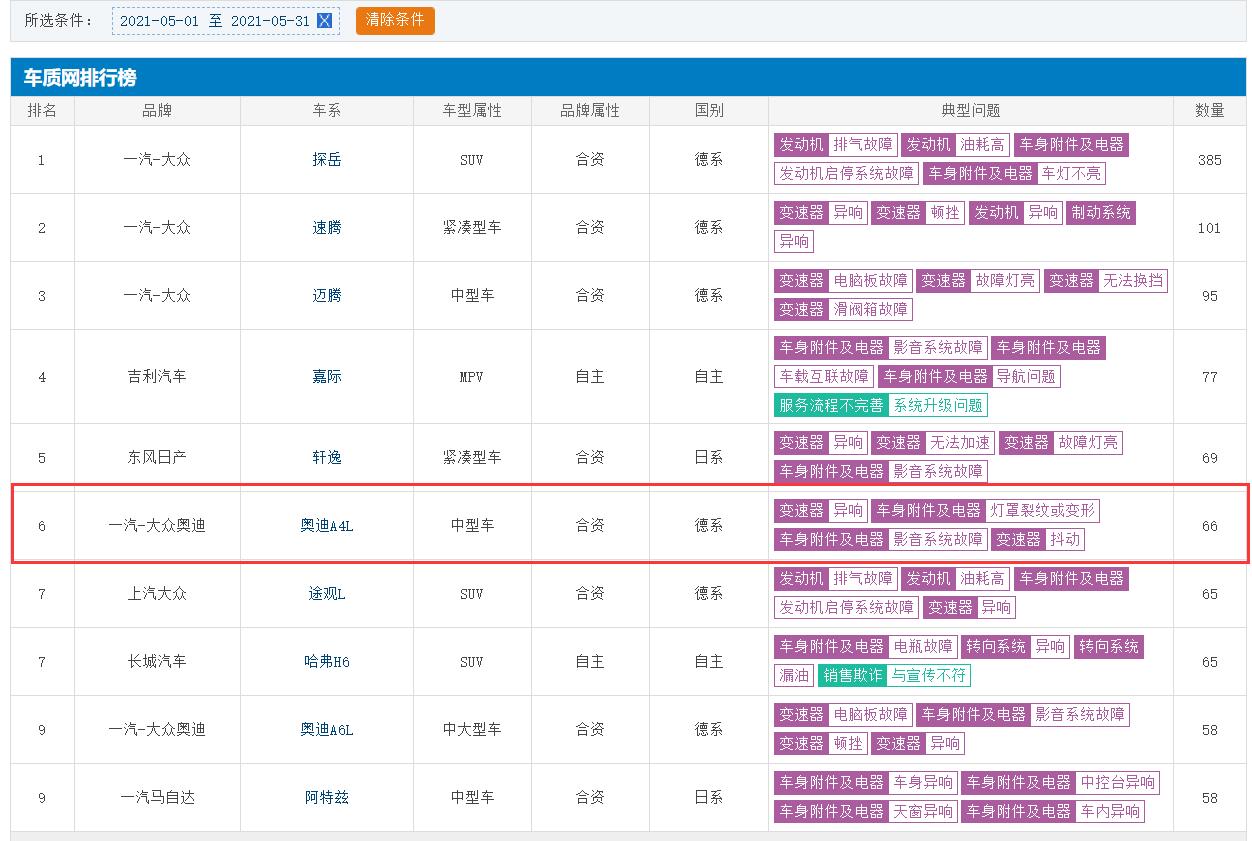1252x841 pixels.
Task: Click the 与宣传不符 sales tag
Action: tap(929, 675)
